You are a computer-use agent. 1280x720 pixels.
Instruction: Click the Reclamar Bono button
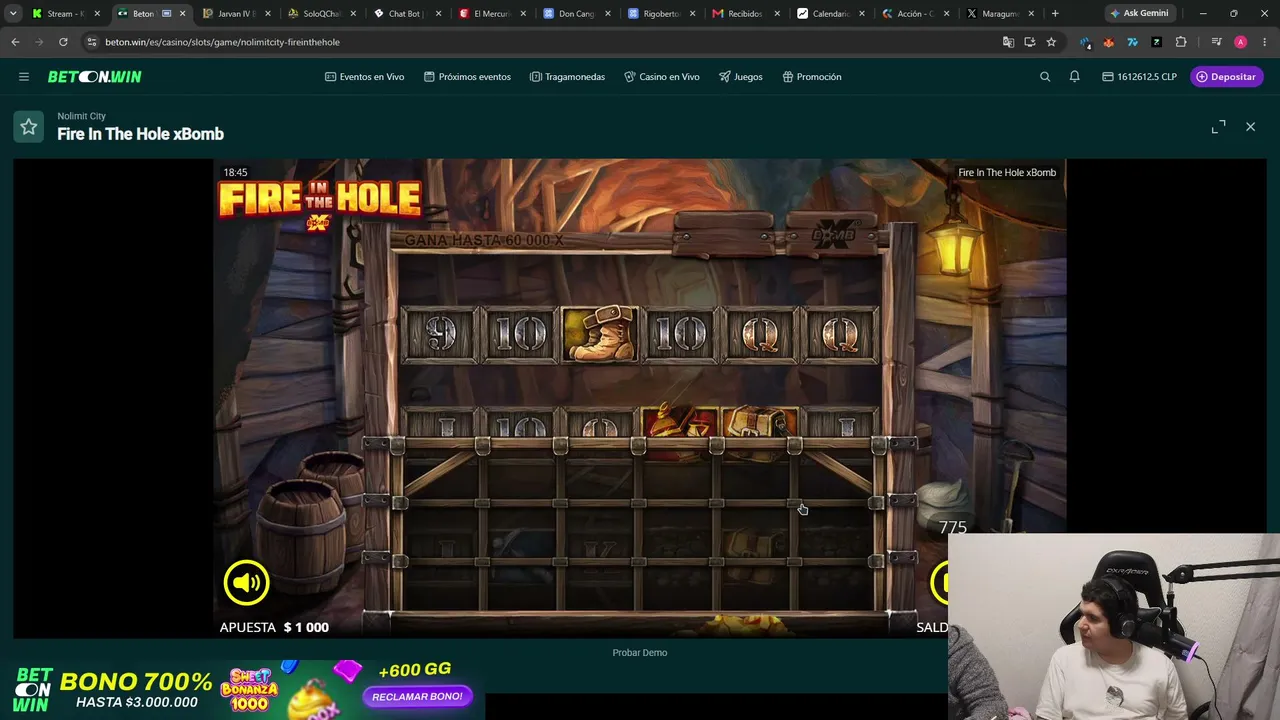(417, 697)
